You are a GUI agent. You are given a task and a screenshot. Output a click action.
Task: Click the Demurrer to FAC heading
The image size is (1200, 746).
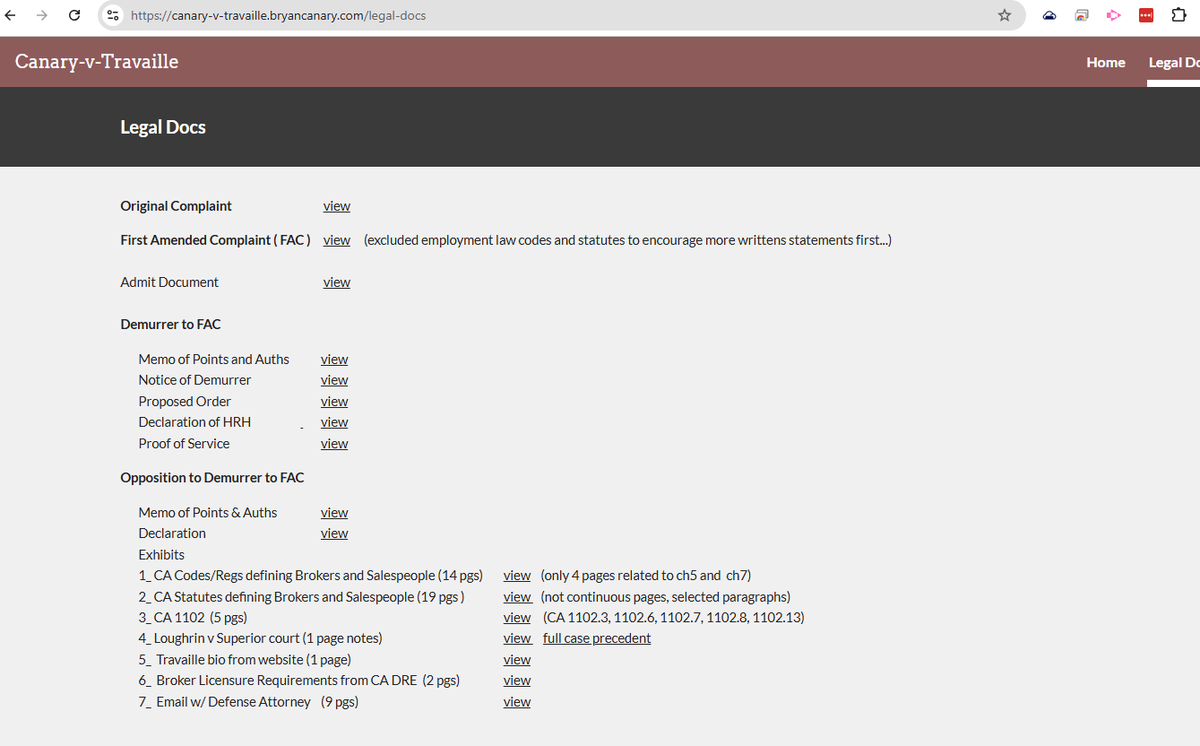point(170,324)
